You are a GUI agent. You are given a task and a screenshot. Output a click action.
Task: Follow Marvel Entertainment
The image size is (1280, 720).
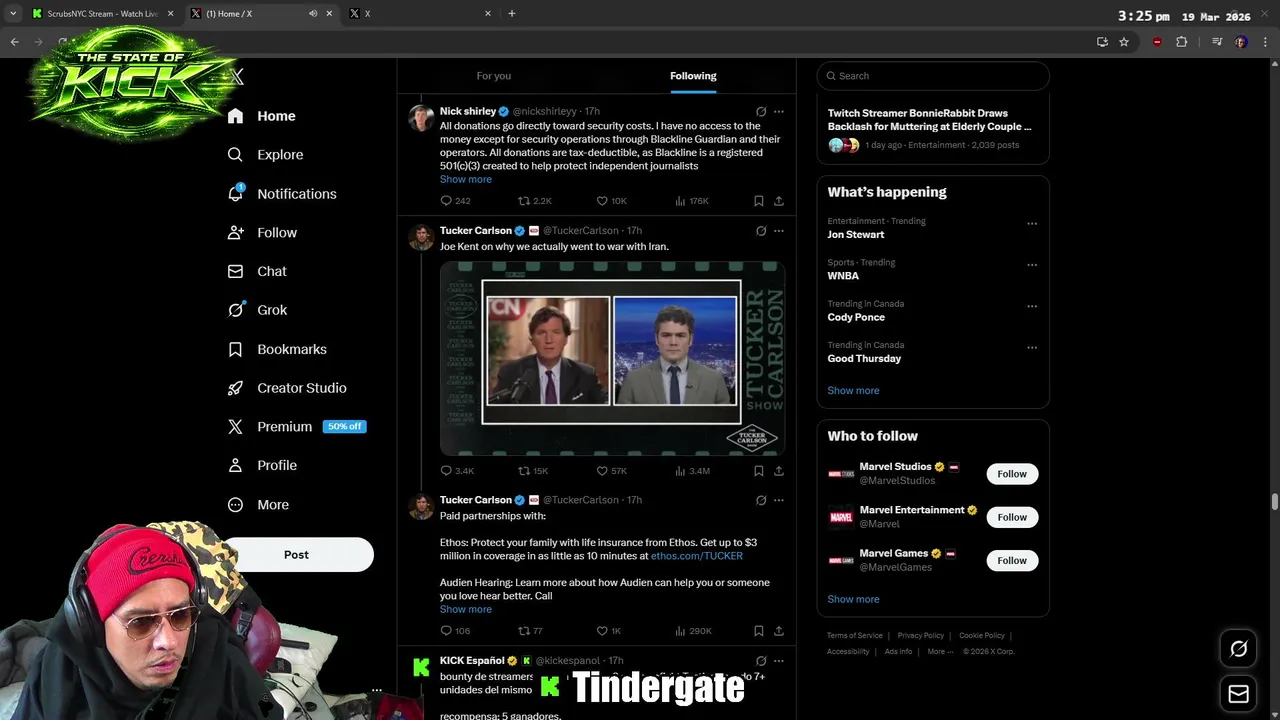pyautogui.click(x=1012, y=517)
